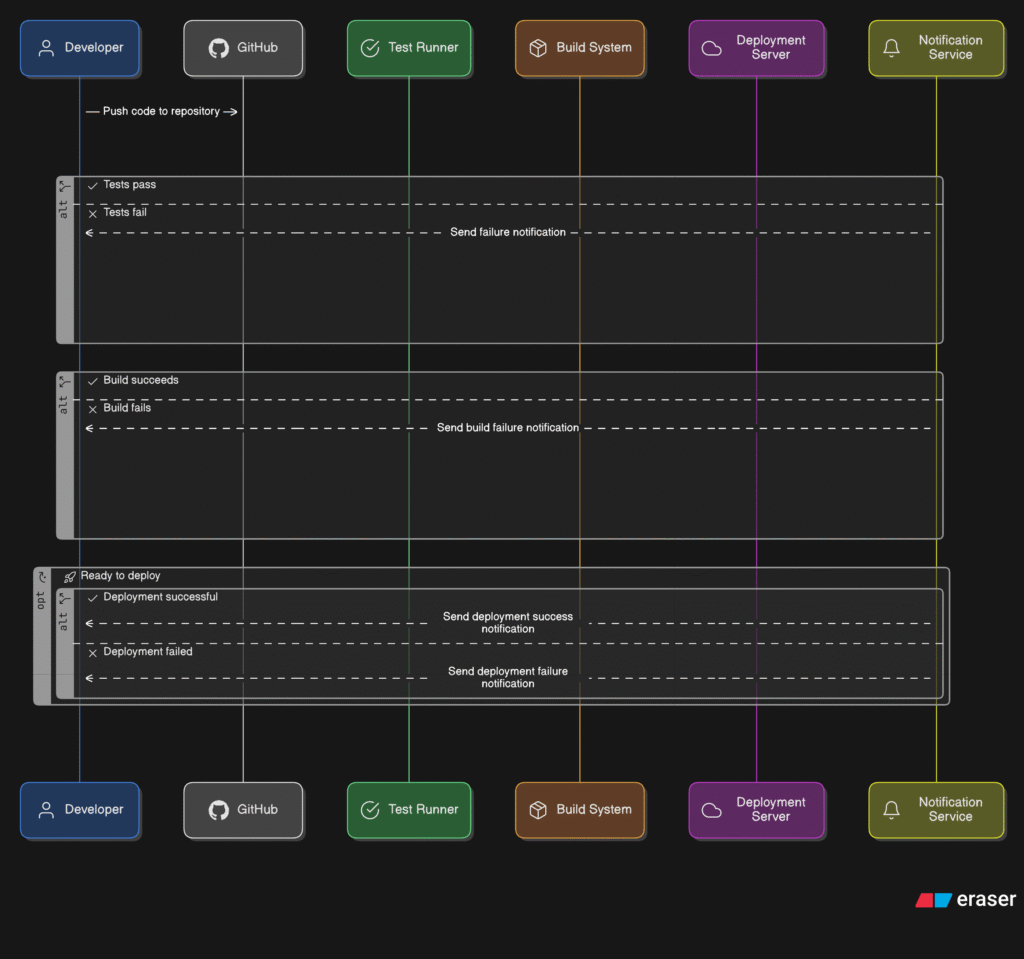Click the Tests pass condition label
The width and height of the screenshot is (1024, 959).
(129, 185)
